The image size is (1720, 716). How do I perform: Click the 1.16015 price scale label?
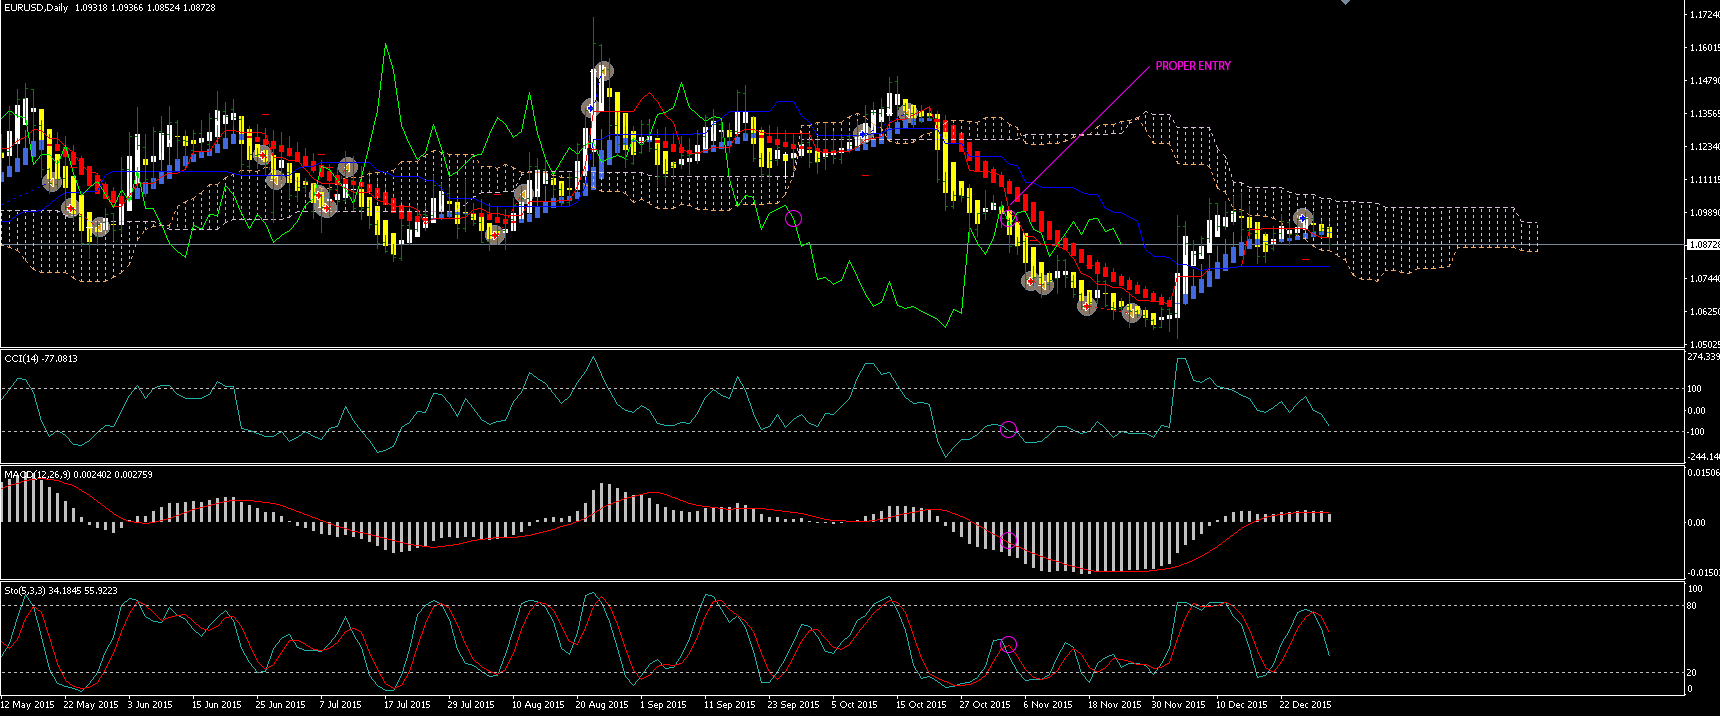pyautogui.click(x=1704, y=48)
